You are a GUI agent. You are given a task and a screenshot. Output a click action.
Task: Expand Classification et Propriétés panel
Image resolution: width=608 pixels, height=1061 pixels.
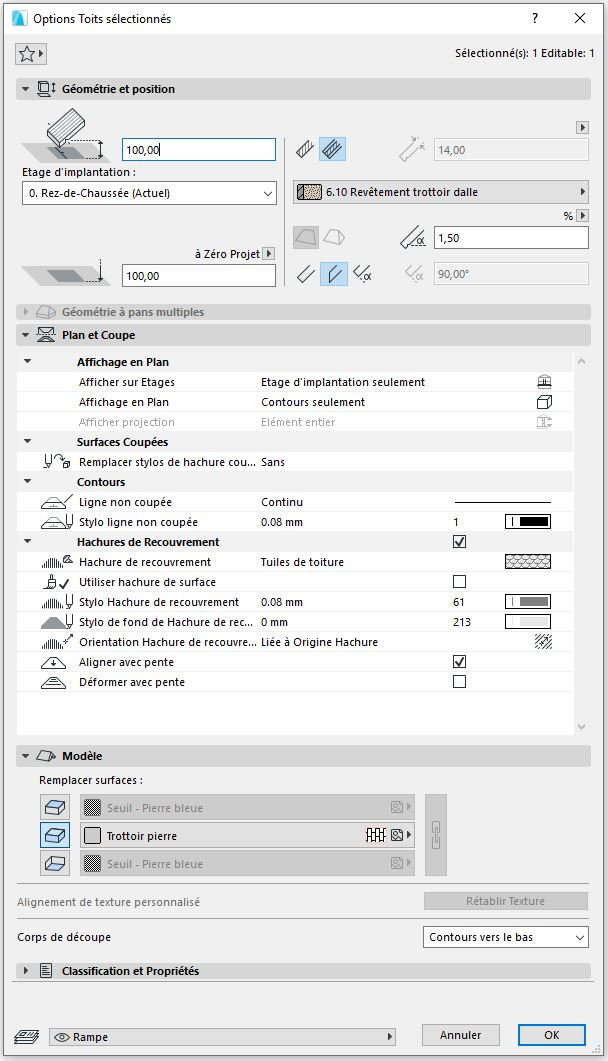click(x=26, y=971)
